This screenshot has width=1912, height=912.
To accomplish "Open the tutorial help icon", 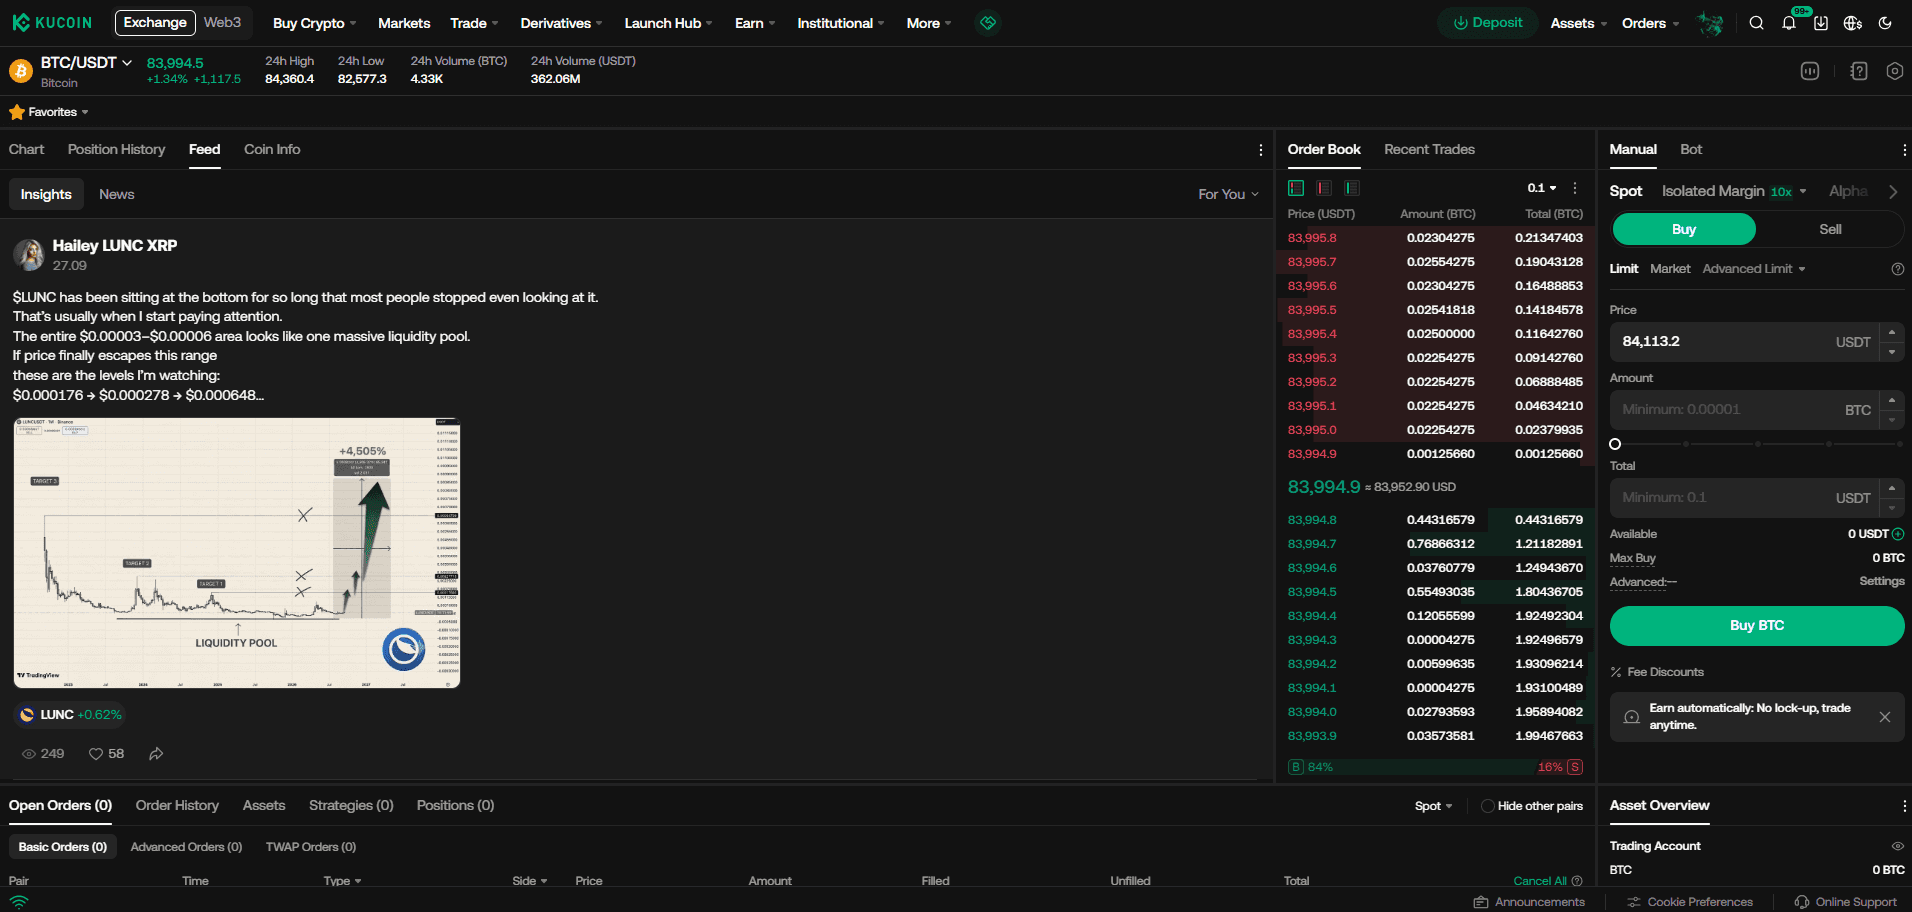I will [x=1859, y=71].
